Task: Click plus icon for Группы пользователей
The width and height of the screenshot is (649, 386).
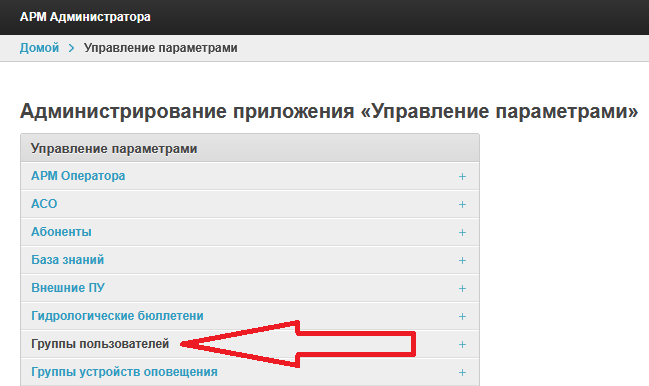Action: coord(462,345)
